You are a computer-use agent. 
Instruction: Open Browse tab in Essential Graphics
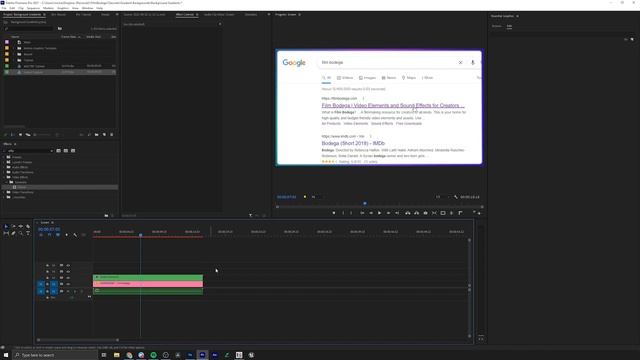pyautogui.click(x=496, y=26)
